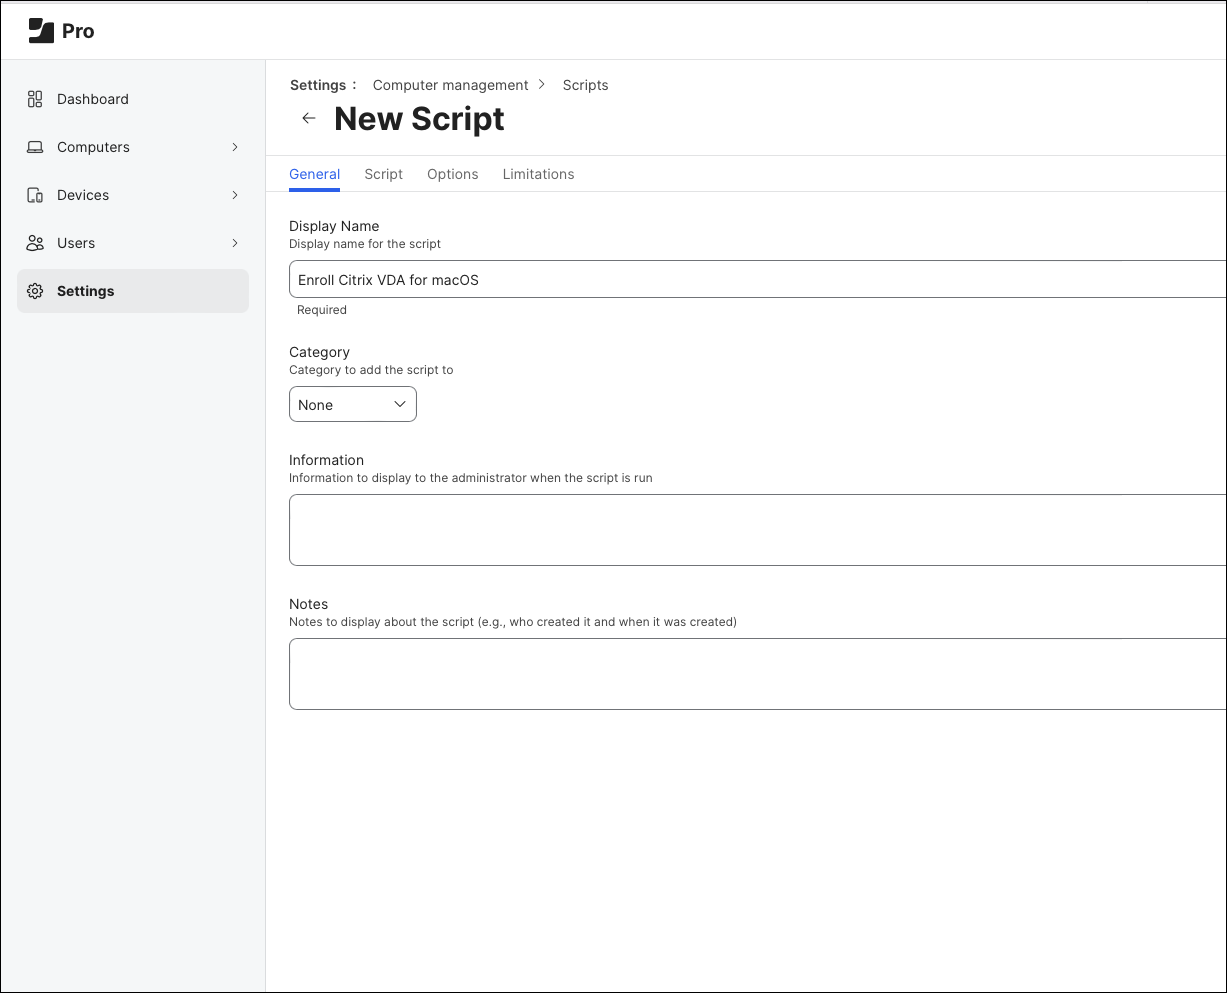Click the Jamf Pro logo icon
This screenshot has width=1227, height=993.
[41, 31]
